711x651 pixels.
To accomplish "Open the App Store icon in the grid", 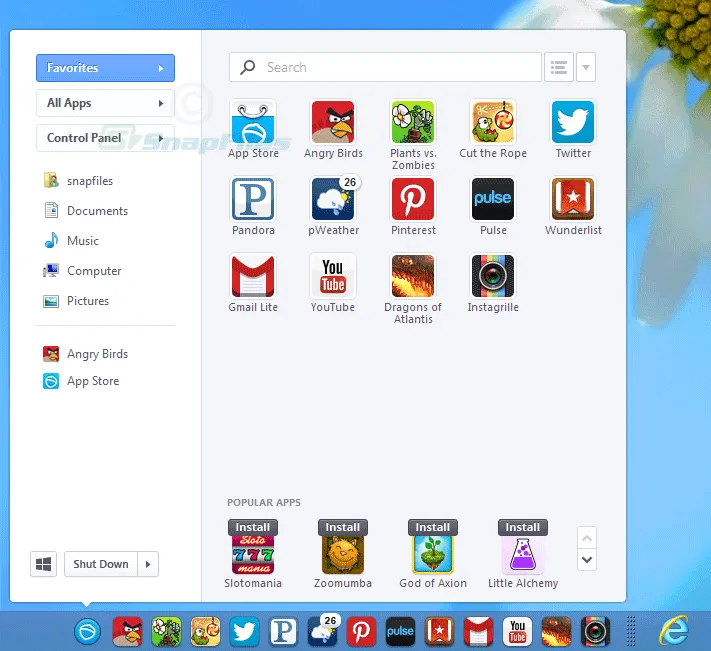I will pyautogui.click(x=253, y=122).
